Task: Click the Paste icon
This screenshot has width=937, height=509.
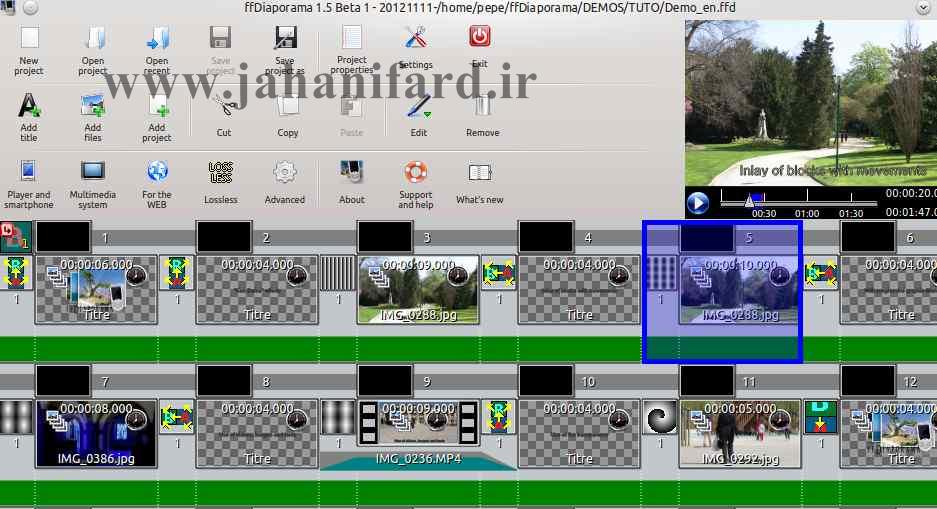Action: click(351, 106)
